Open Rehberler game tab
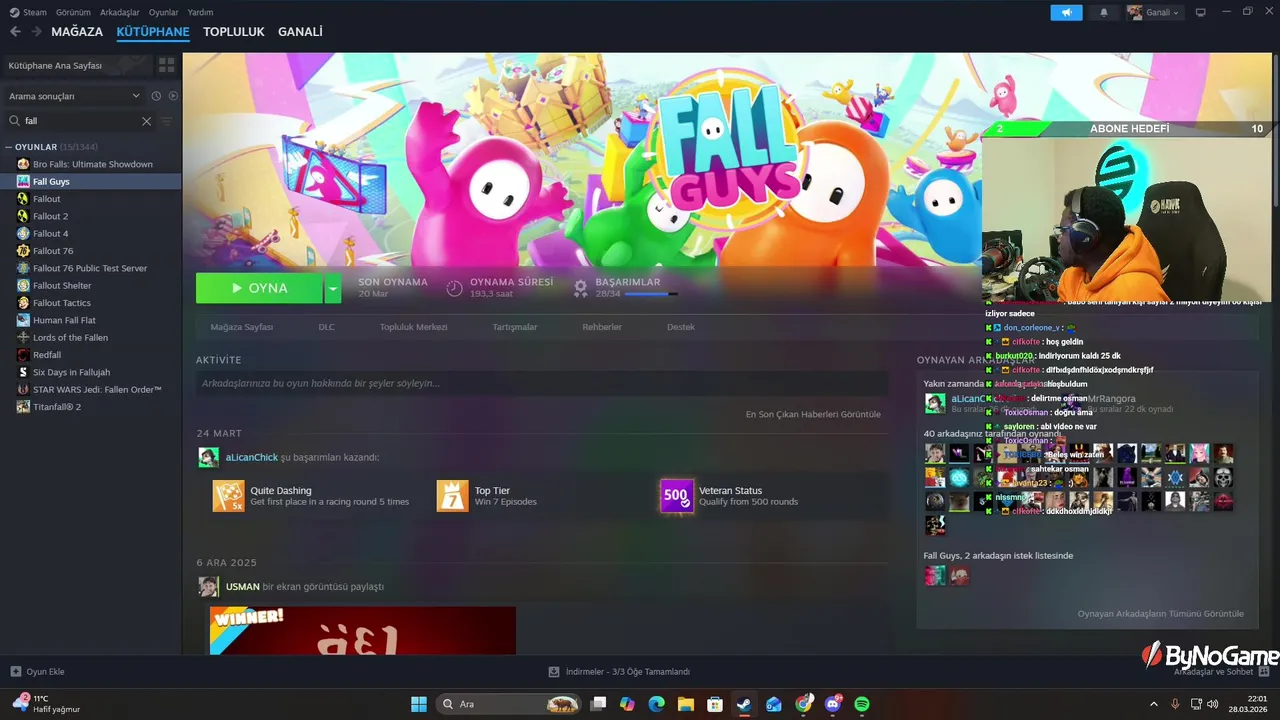The height and width of the screenshot is (720, 1280). point(602,327)
